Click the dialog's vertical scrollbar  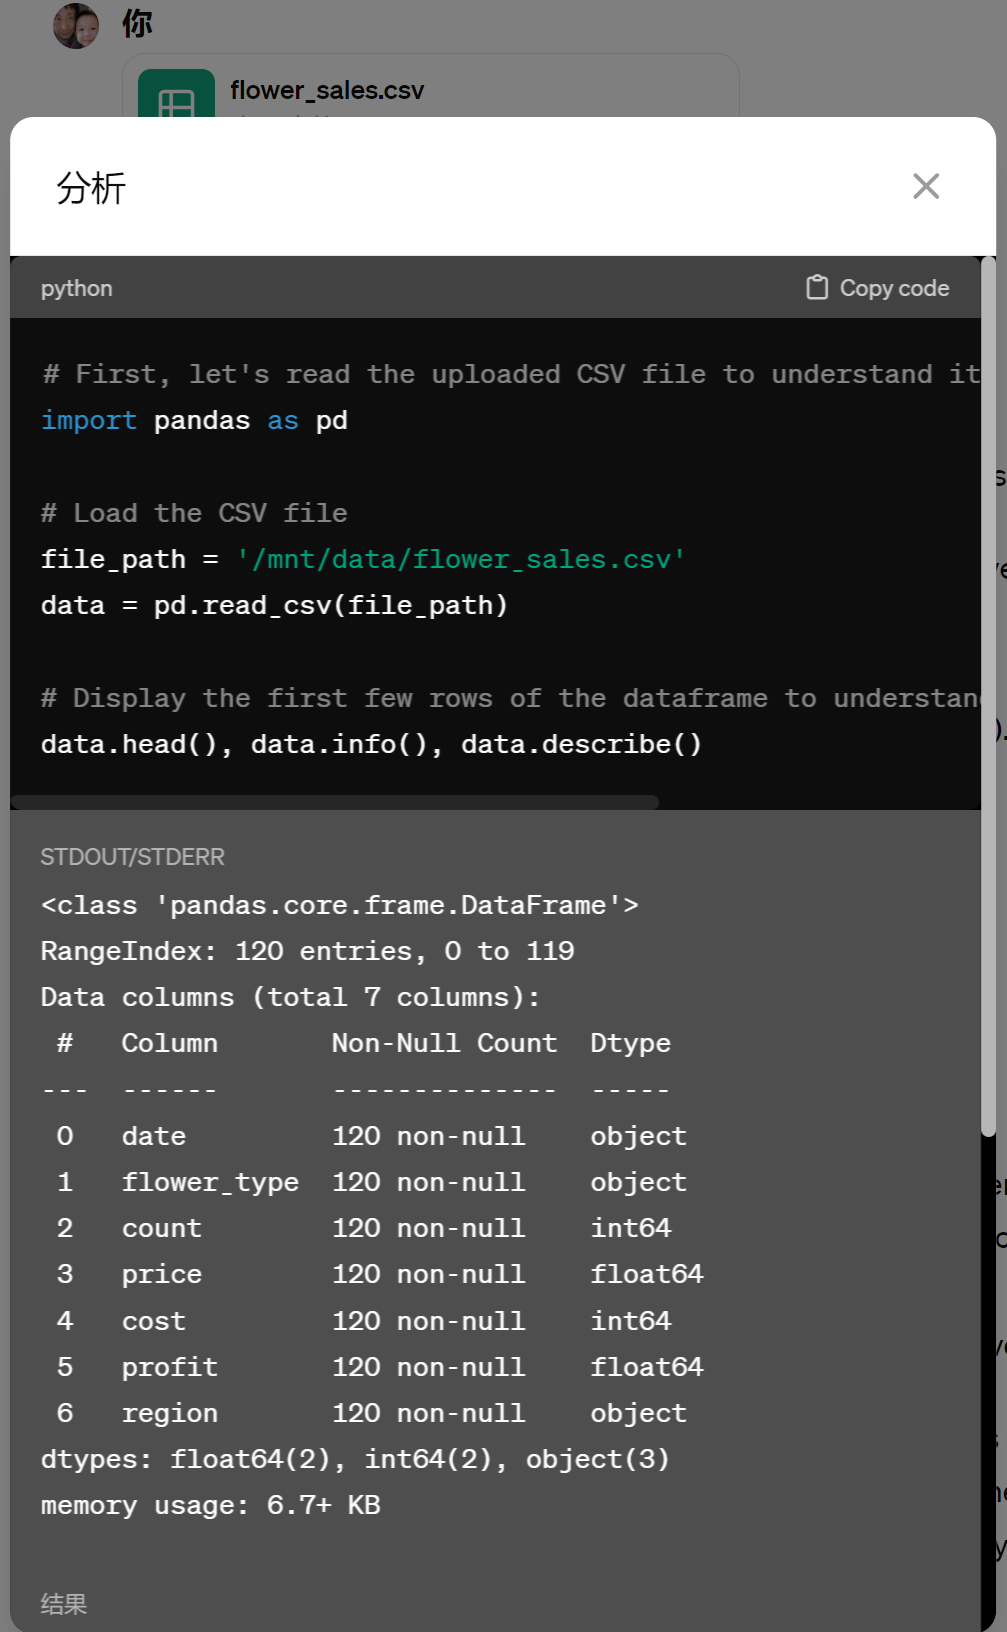pos(988,700)
